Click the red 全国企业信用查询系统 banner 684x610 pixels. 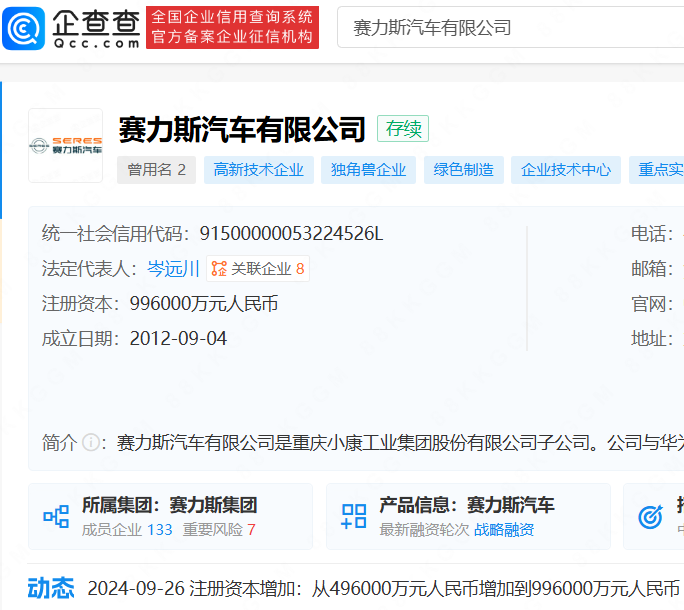(232, 27)
